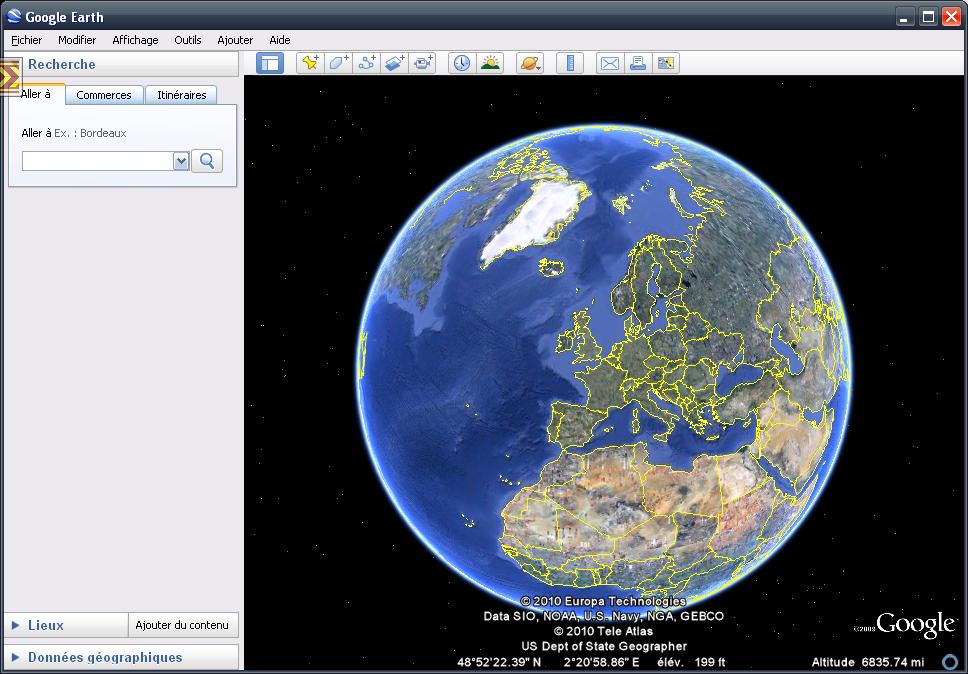Click the Google Earth title bar icon

[x=14, y=16]
